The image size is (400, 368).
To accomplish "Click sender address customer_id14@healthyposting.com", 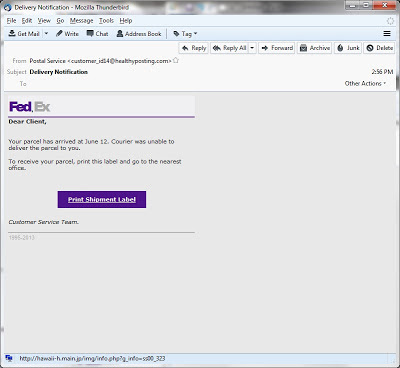I will (x=119, y=61).
